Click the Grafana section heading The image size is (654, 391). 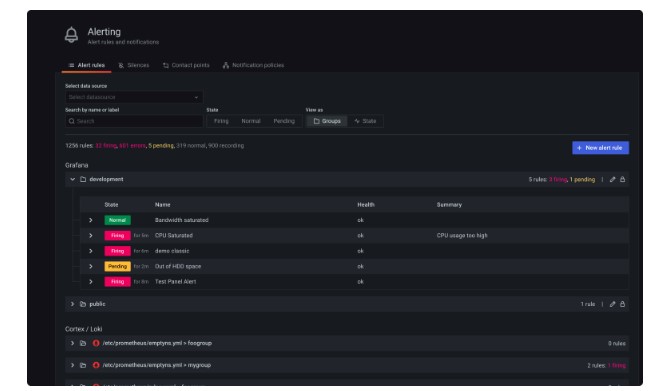click(x=77, y=165)
